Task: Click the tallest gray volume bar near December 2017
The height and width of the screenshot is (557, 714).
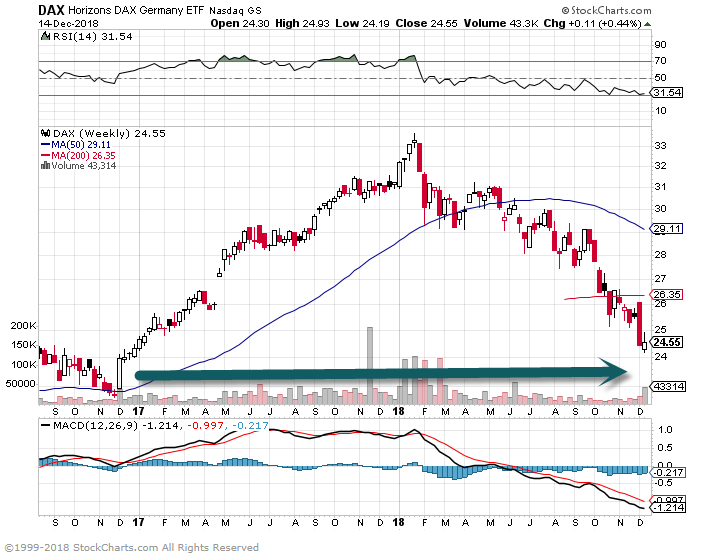Action: (370, 366)
